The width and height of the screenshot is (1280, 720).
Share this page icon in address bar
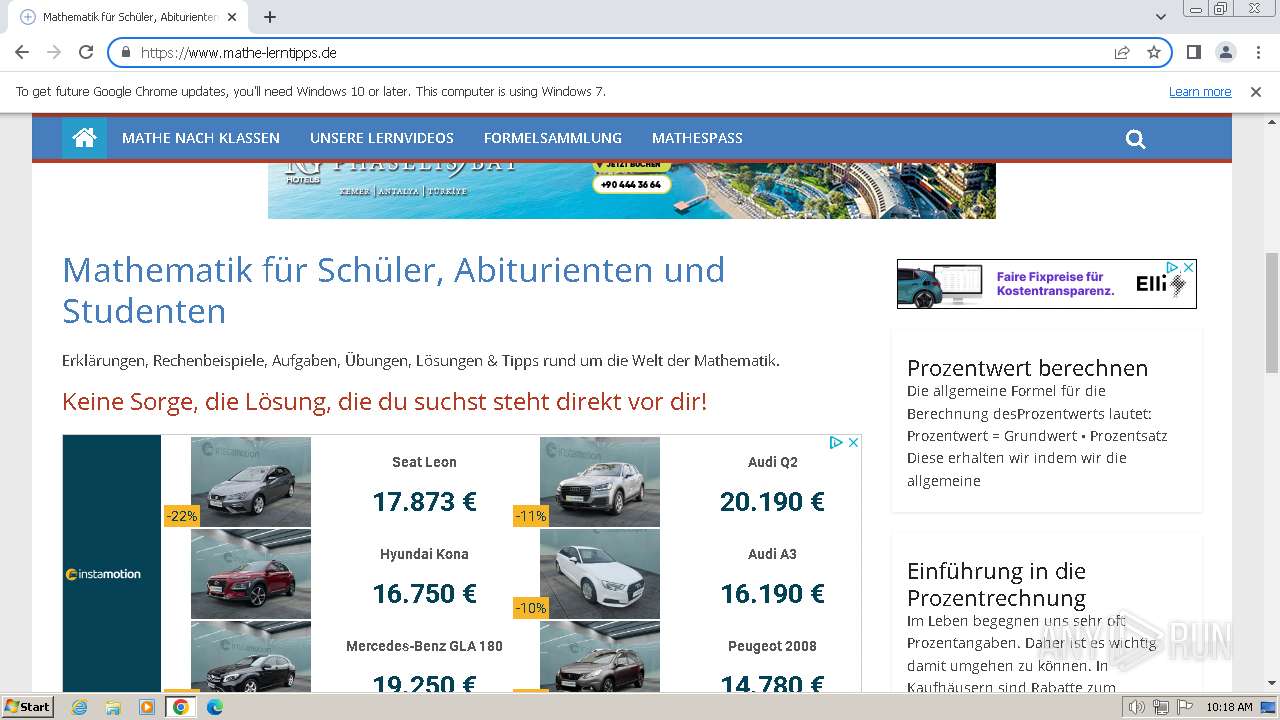[1122, 52]
